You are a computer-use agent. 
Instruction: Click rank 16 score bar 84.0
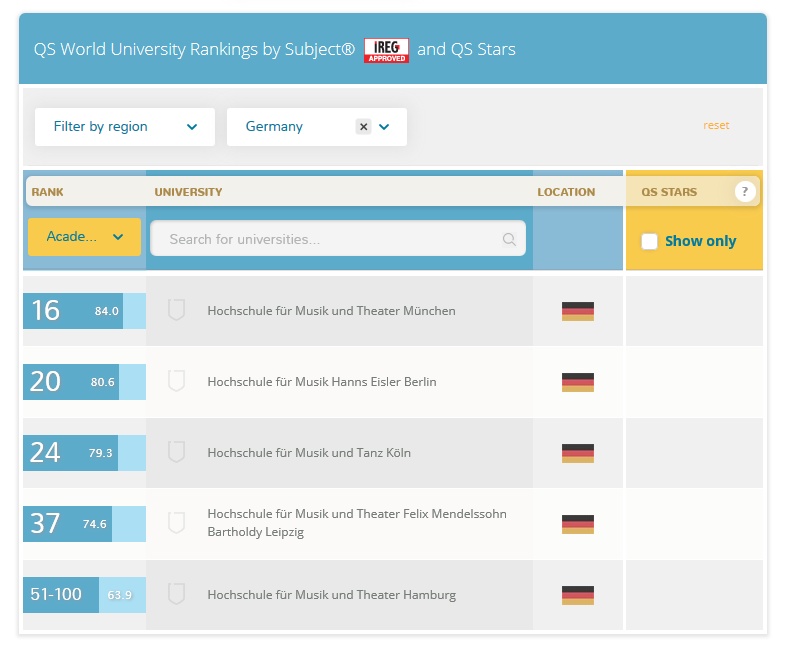pyautogui.click(x=85, y=311)
